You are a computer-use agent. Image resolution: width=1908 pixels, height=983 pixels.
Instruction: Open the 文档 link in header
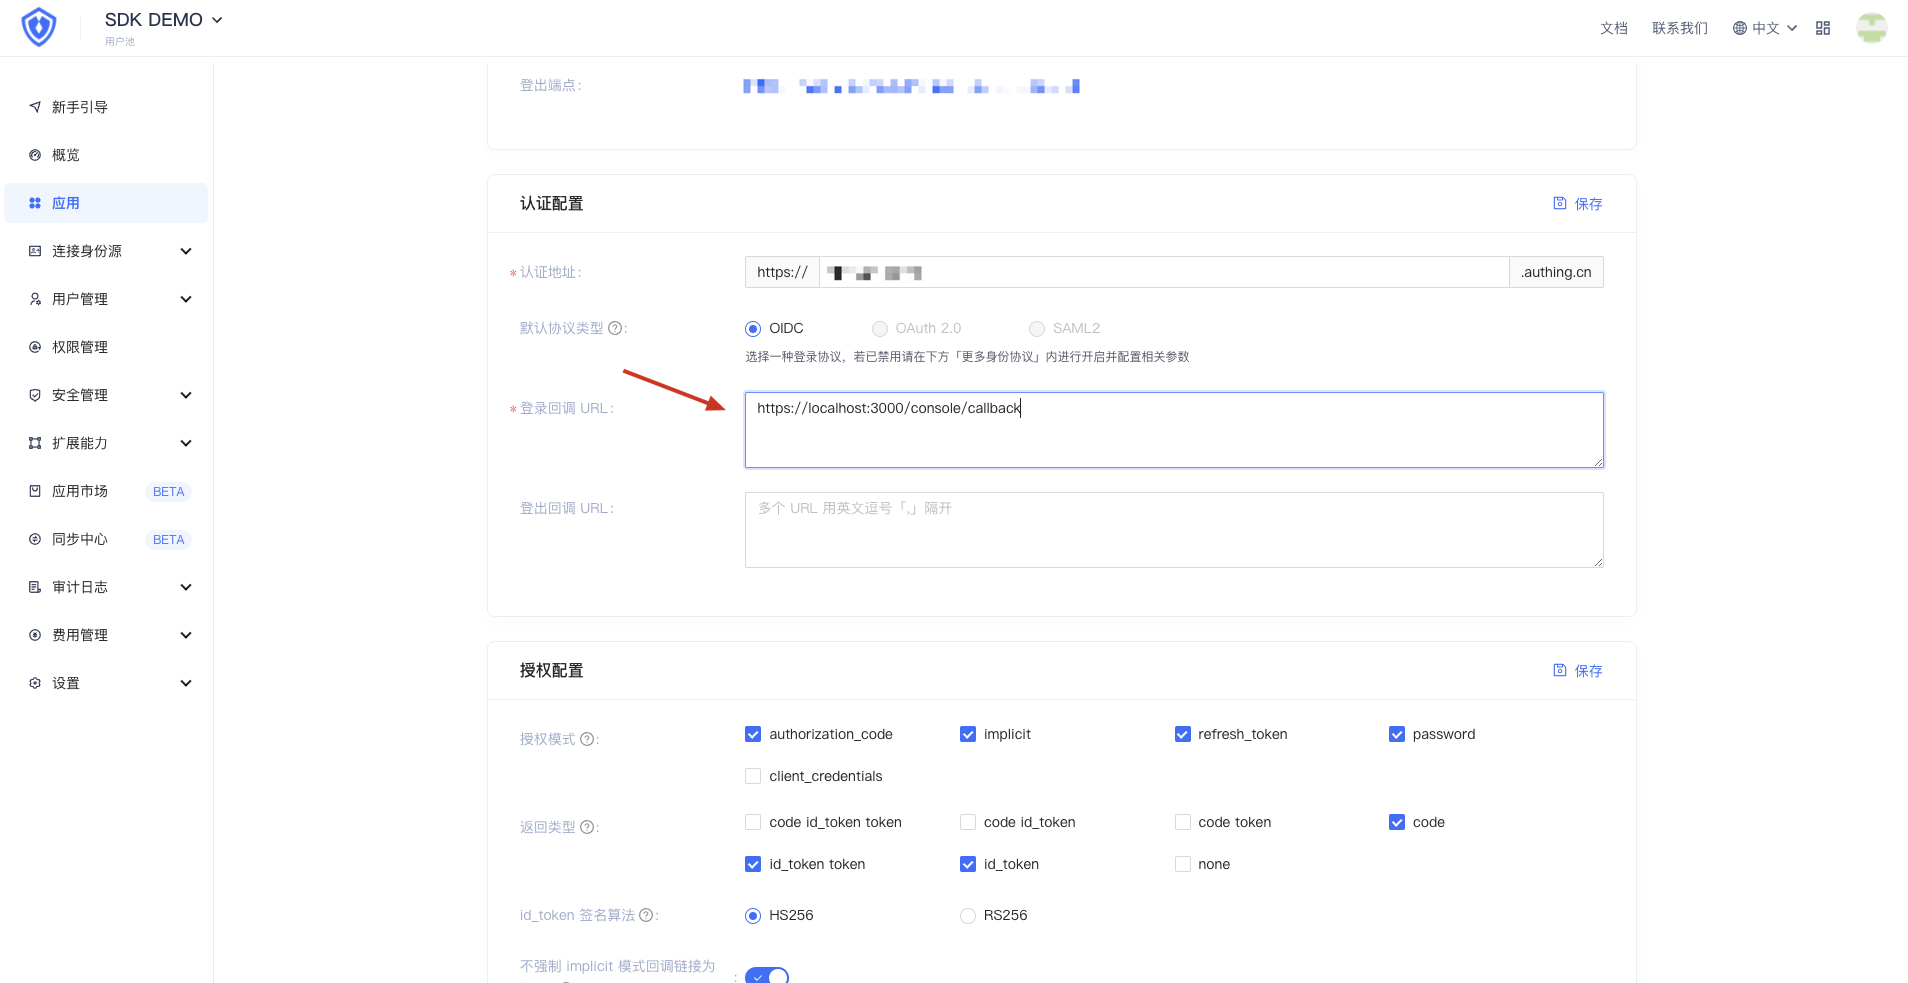[1614, 28]
